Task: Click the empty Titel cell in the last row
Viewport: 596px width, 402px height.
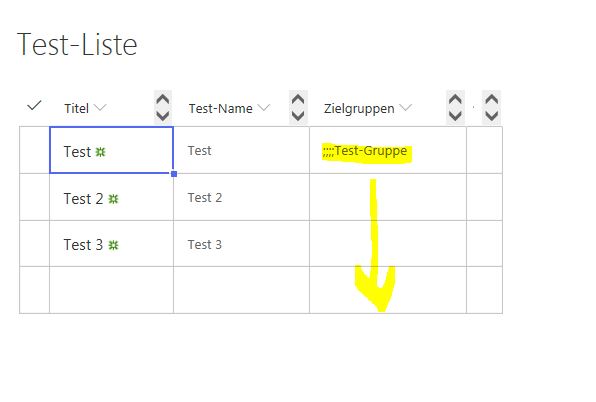Action: tap(111, 290)
